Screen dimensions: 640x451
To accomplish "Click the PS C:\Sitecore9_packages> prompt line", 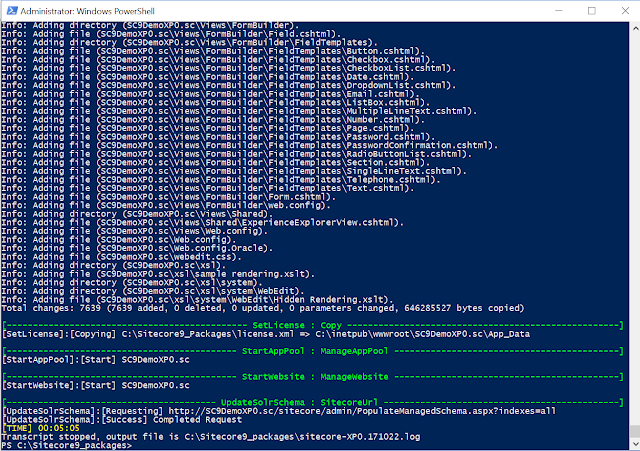I will pos(67,445).
